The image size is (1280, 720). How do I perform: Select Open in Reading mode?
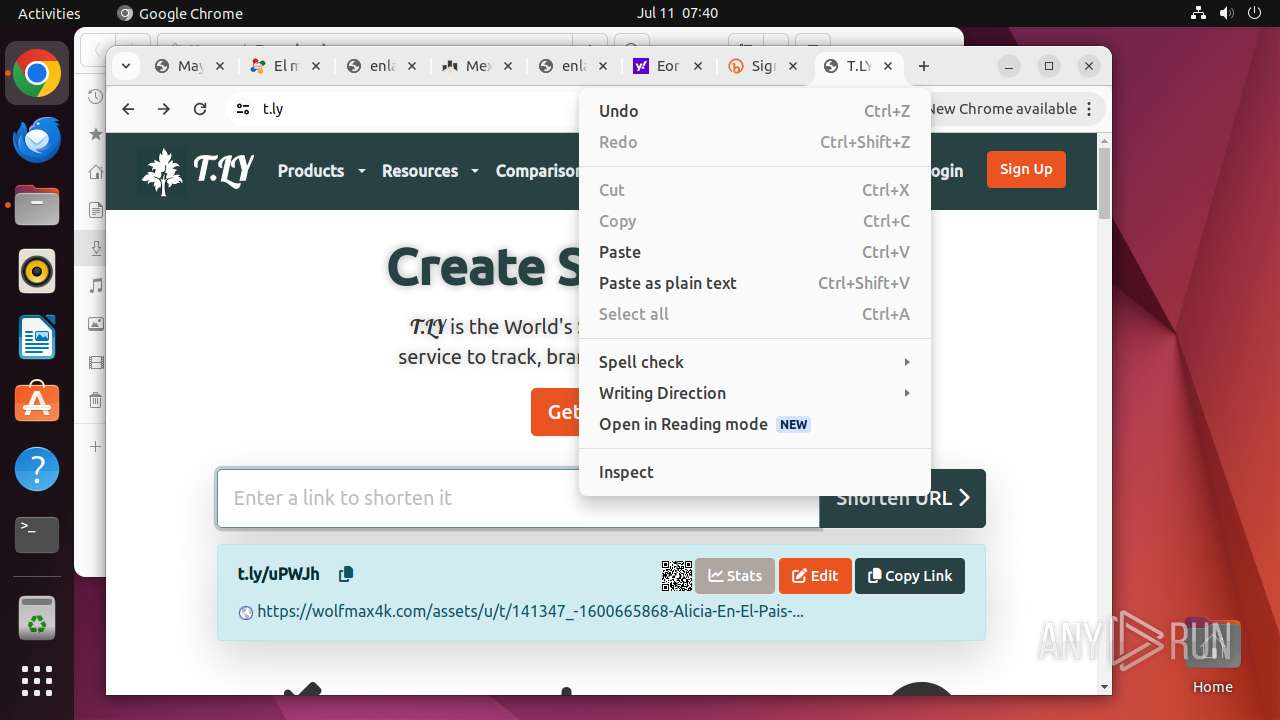tap(755, 424)
